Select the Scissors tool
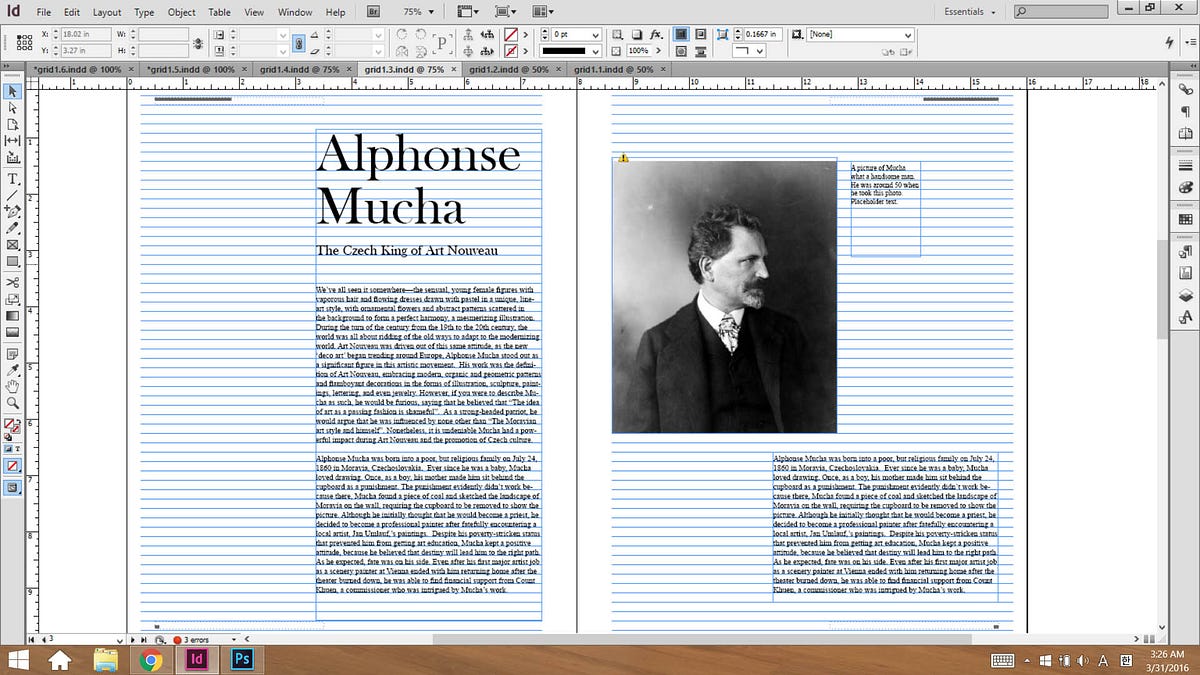The height and width of the screenshot is (675, 1200). click(x=13, y=283)
